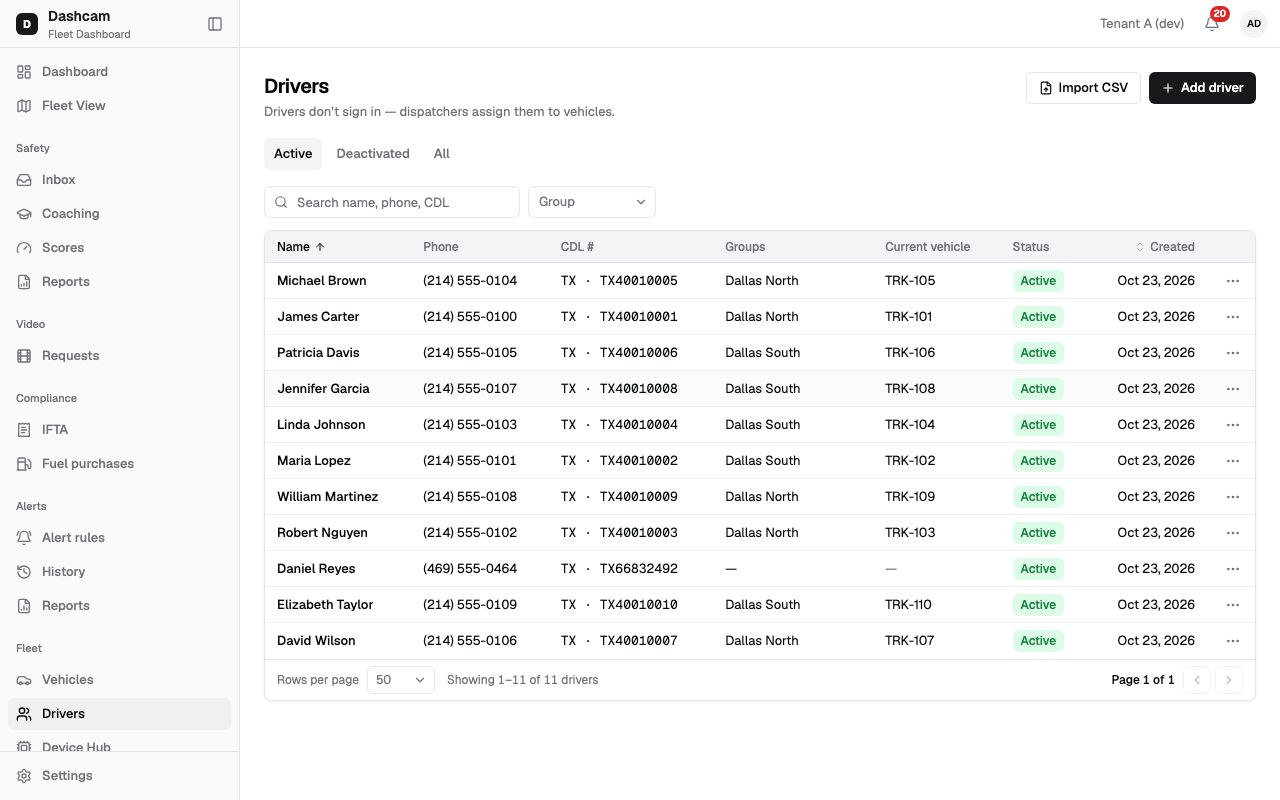Viewport: 1280px width, 800px height.
Task: Open Settings in the sidebar
Action: (119, 776)
